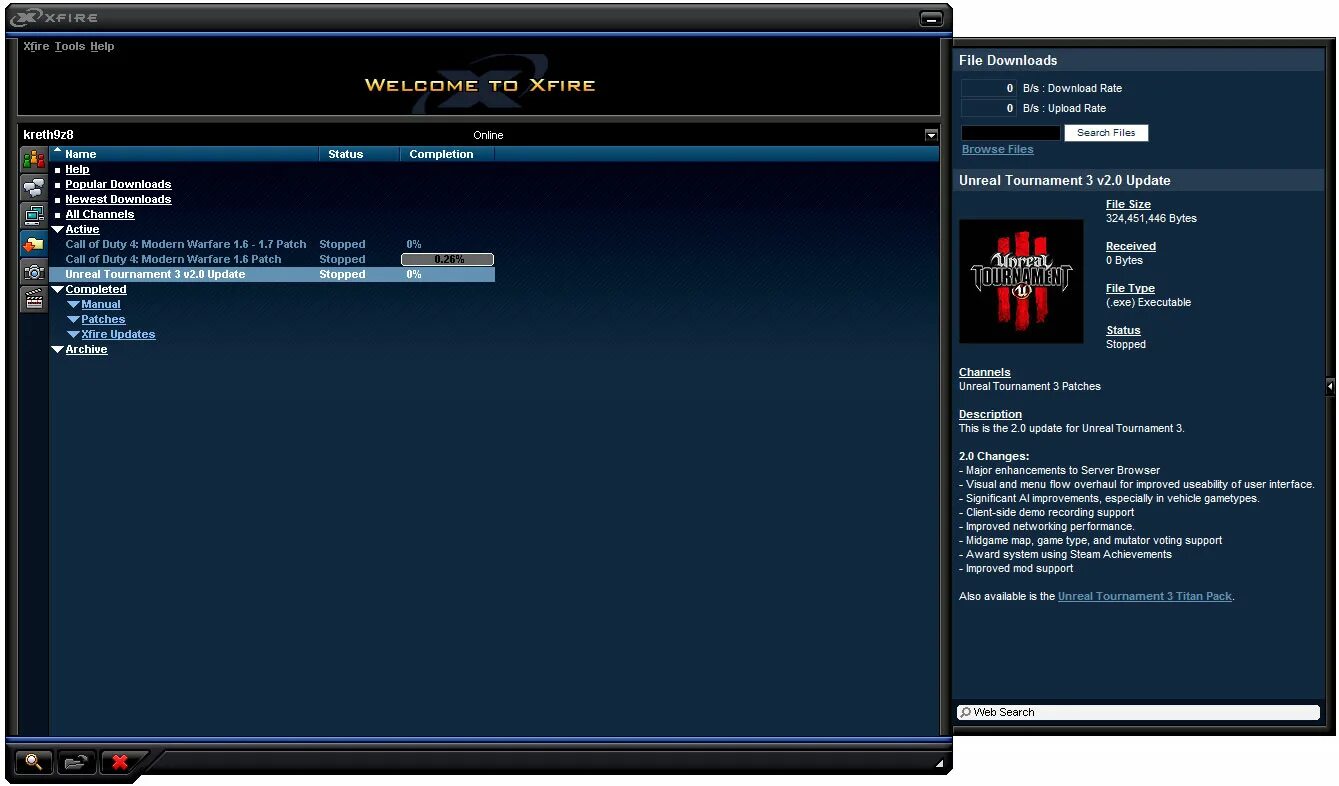
Task: Open the status dropdown next to Online
Action: coord(931,135)
